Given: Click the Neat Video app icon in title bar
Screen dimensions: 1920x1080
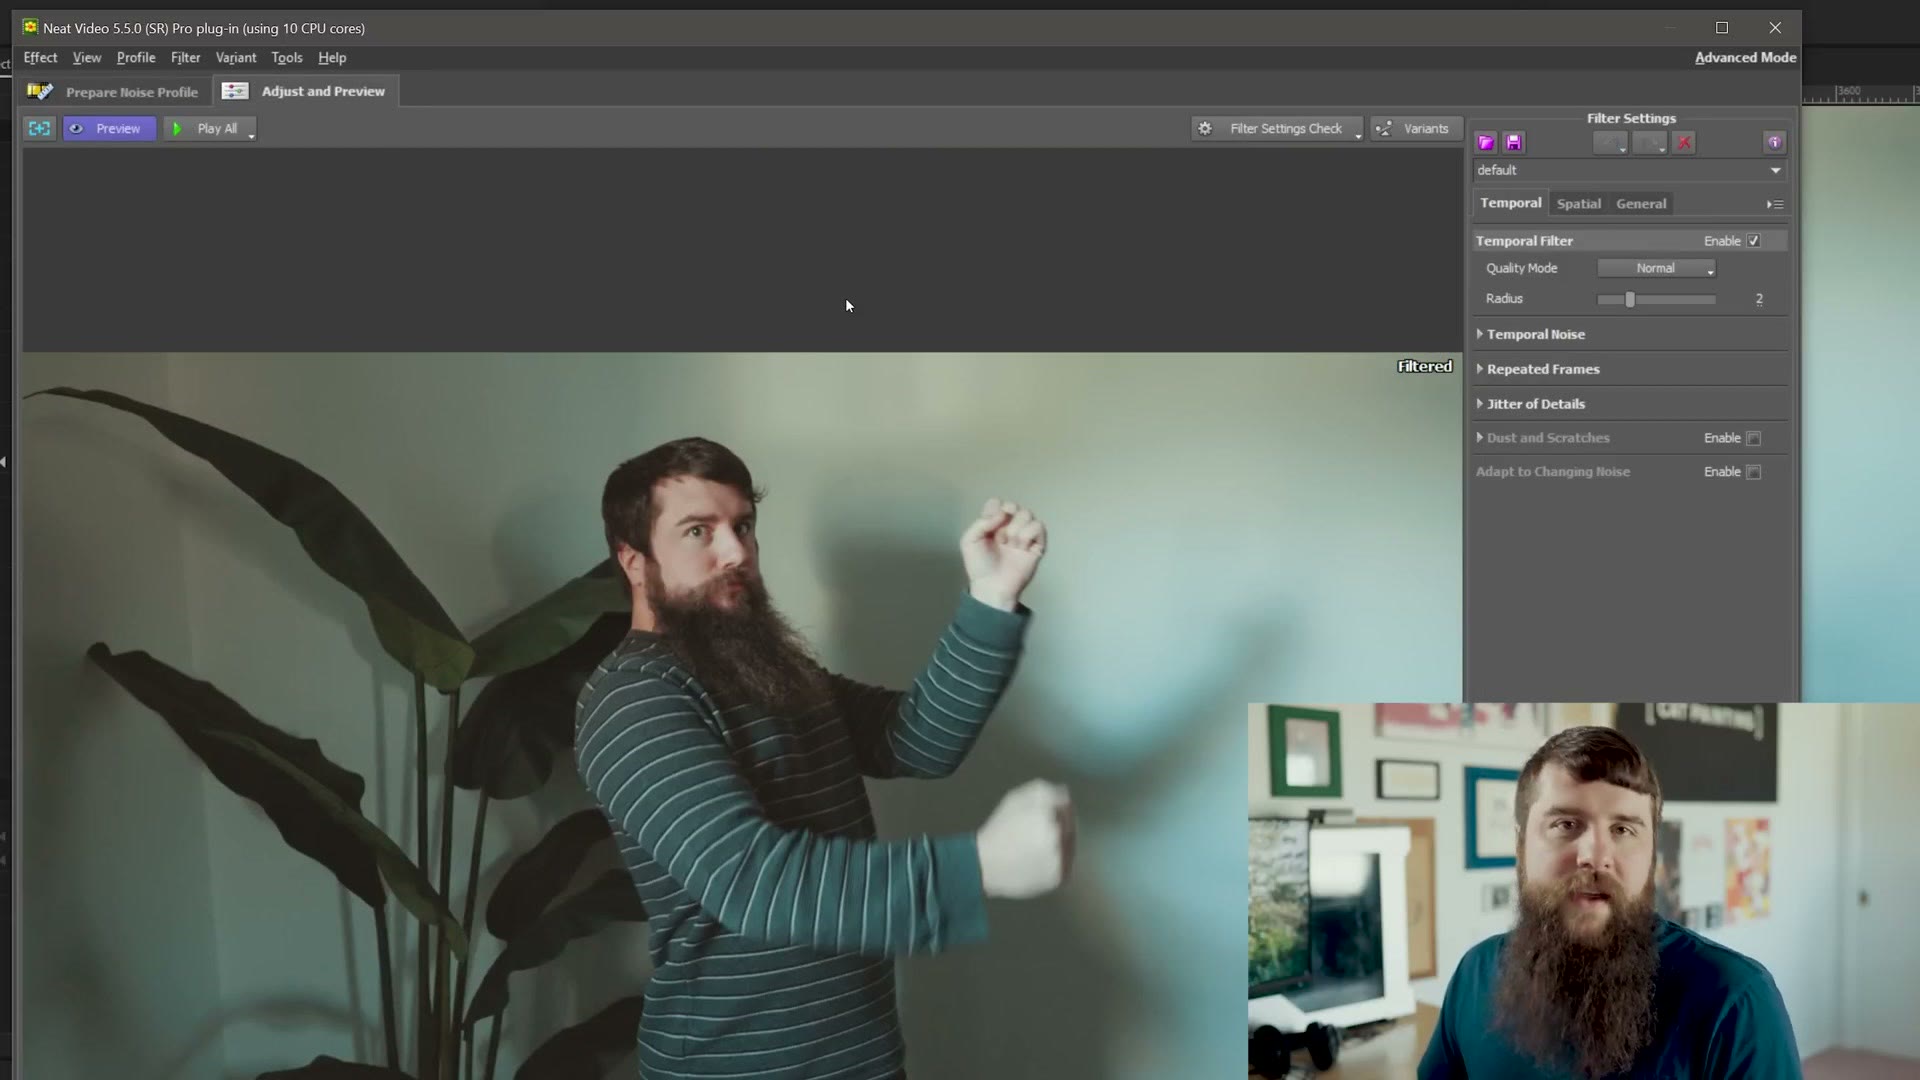Looking at the screenshot, I should [30, 27].
